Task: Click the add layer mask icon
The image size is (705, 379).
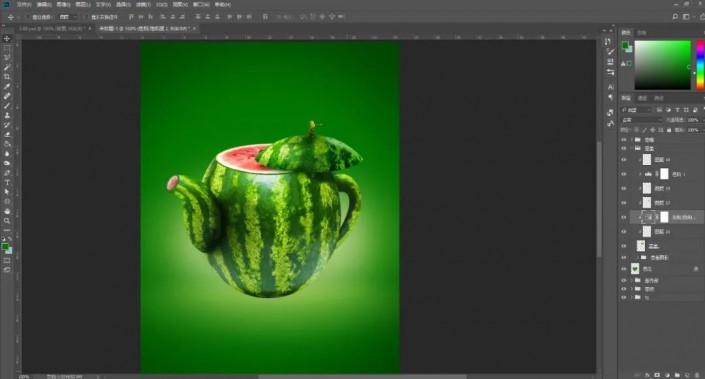Action: pos(657,375)
